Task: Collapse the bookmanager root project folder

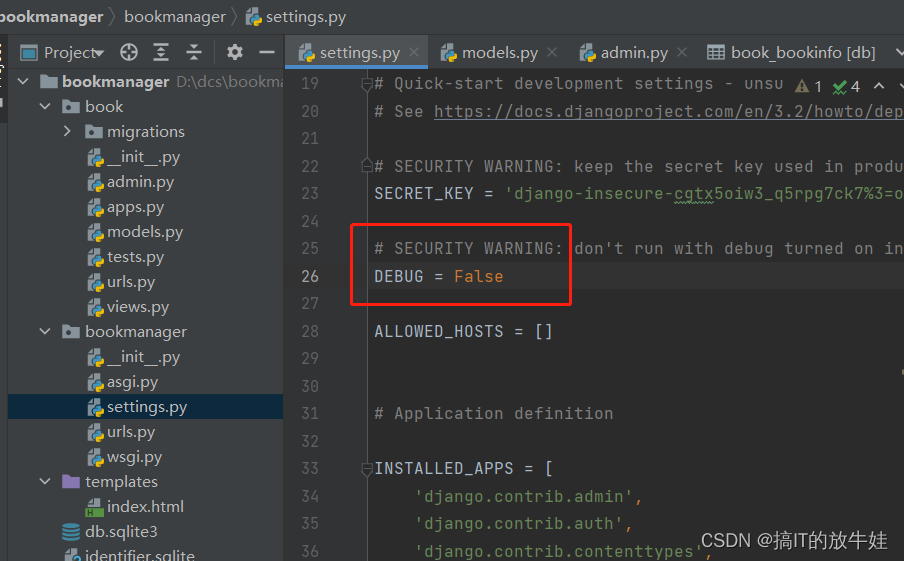Action: coord(24,81)
